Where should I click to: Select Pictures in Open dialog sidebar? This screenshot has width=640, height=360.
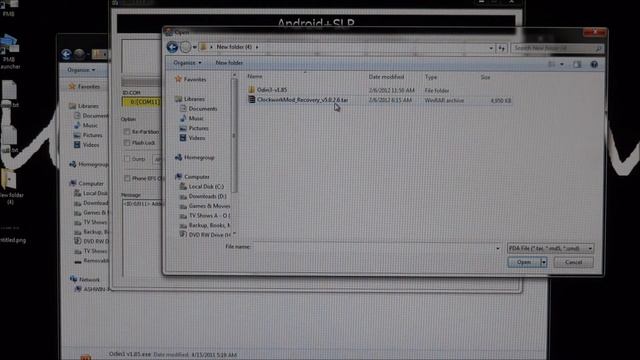[198, 128]
